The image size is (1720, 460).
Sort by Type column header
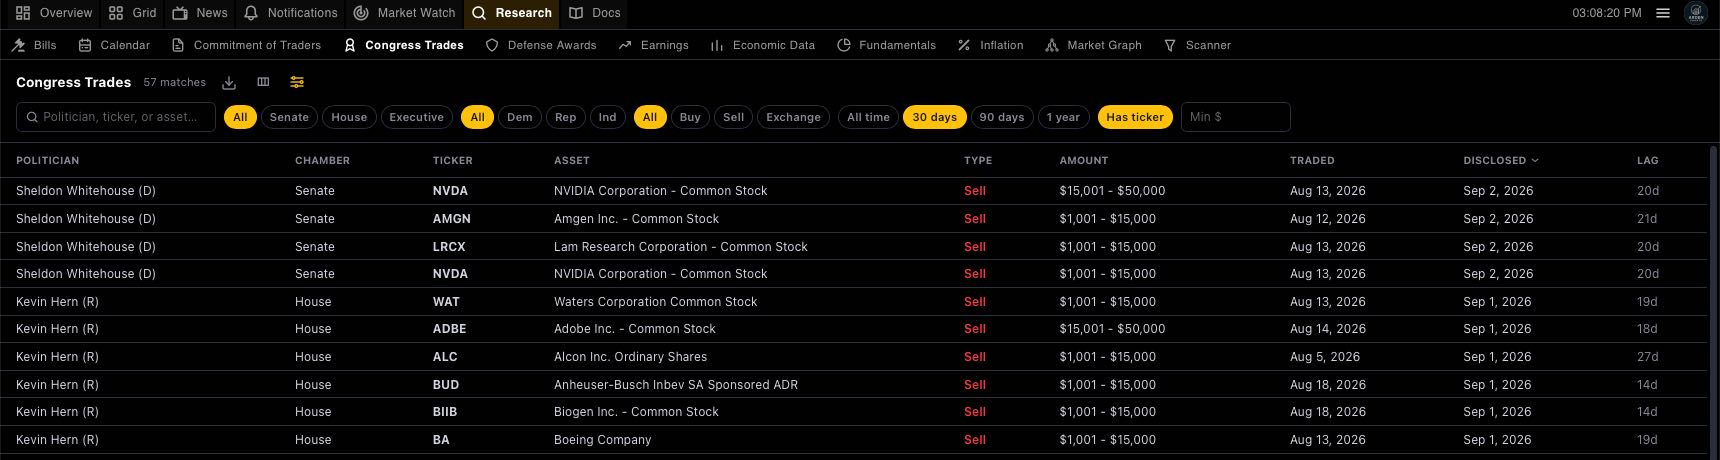[978, 160]
